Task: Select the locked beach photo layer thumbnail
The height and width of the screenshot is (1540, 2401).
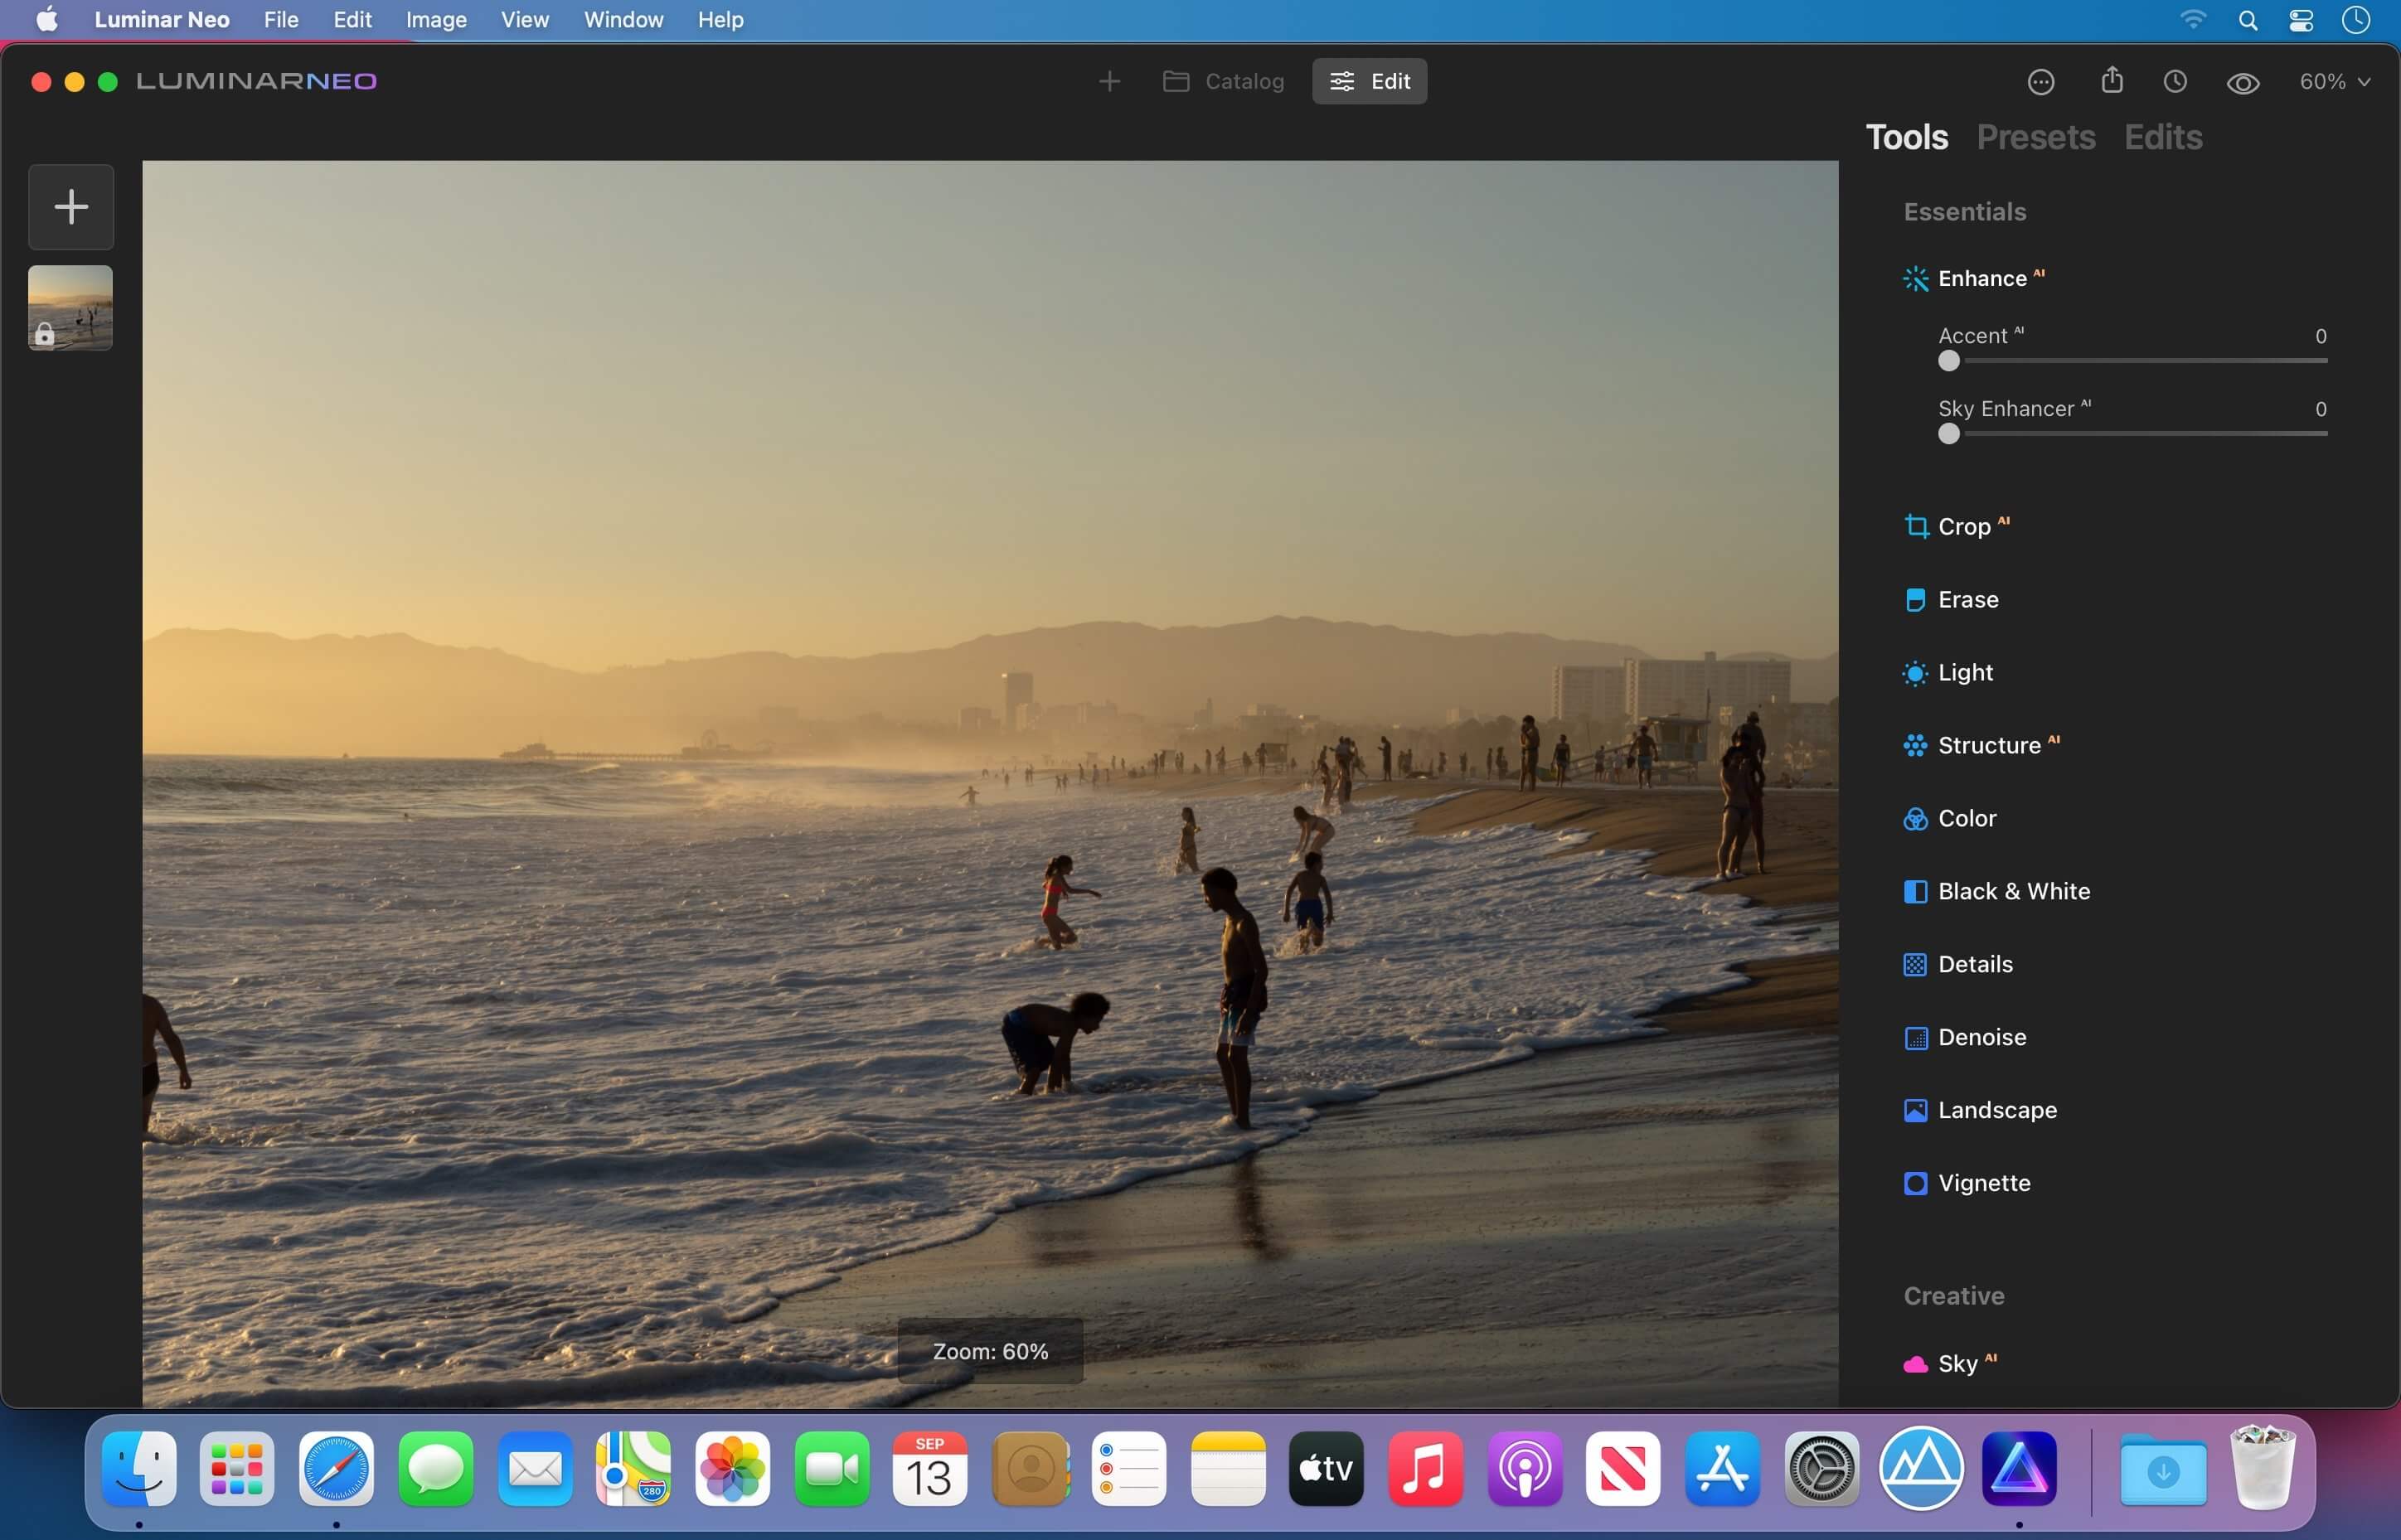Action: coord(71,307)
